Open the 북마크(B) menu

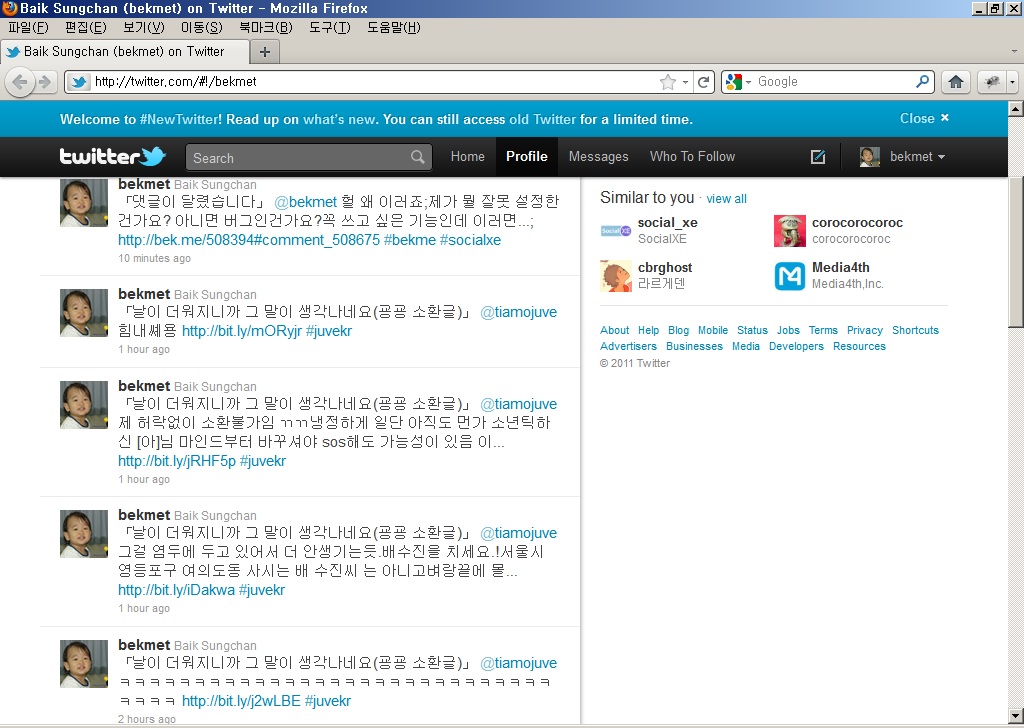266,27
